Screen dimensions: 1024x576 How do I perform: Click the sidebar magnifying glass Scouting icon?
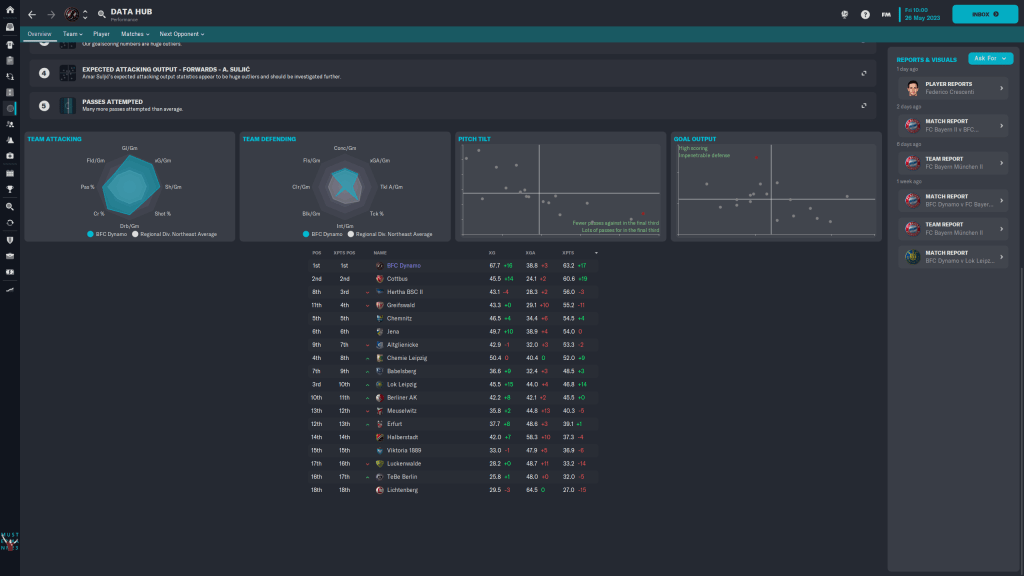coord(10,205)
